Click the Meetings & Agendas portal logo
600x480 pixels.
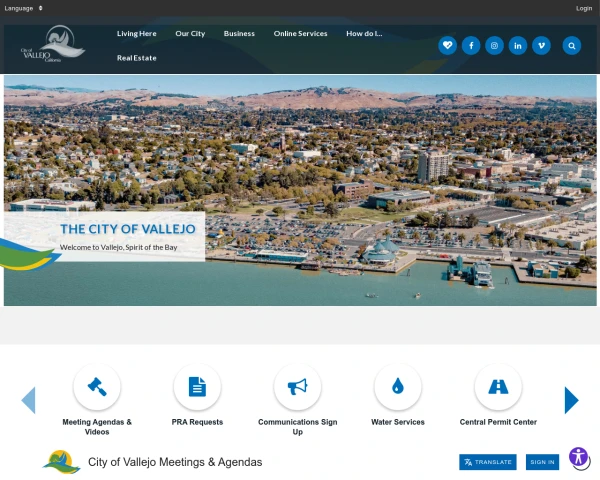tap(61, 462)
